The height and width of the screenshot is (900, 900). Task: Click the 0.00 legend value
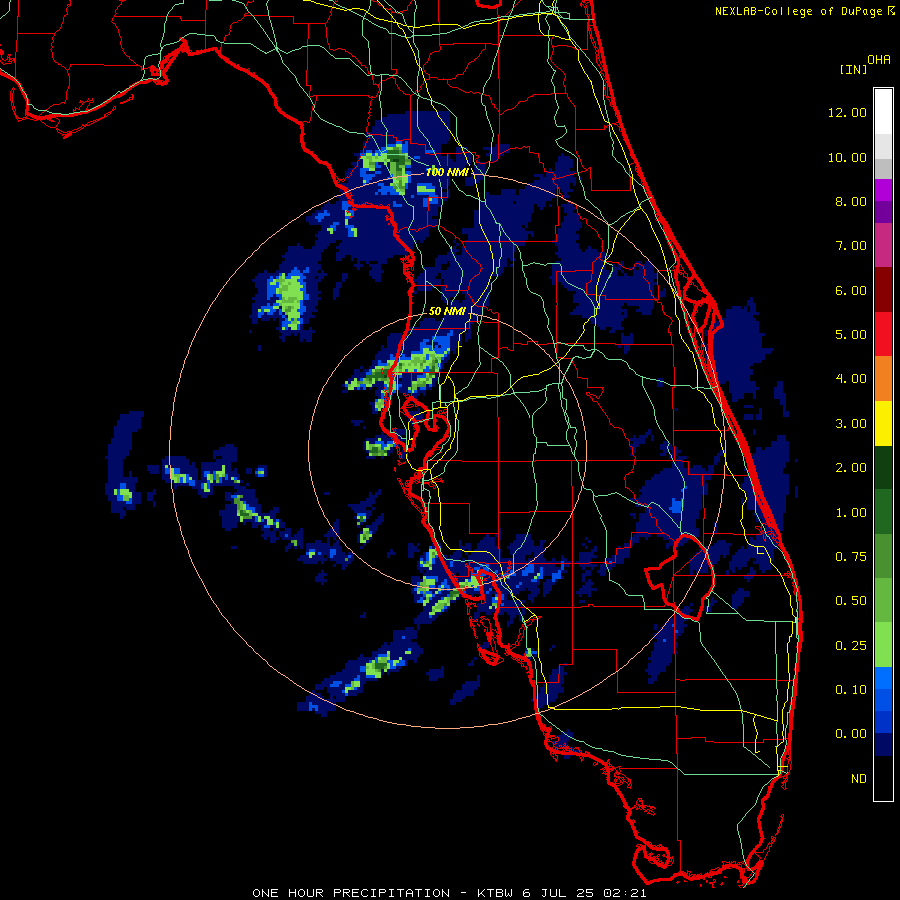pos(851,734)
